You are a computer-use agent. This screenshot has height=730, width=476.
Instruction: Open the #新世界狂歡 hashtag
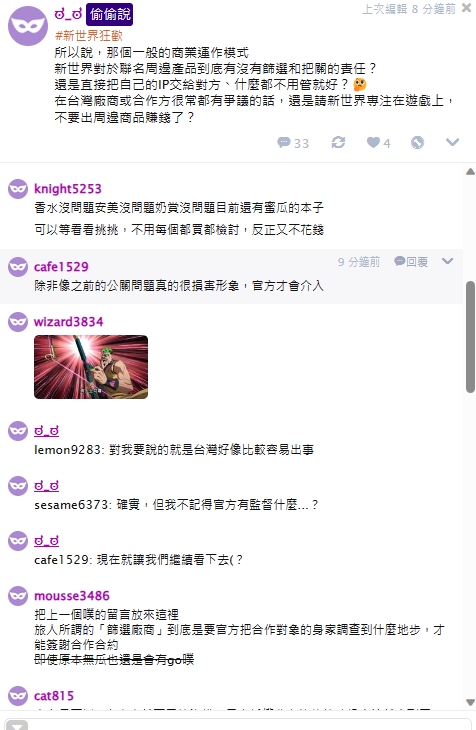[x=88, y=35]
